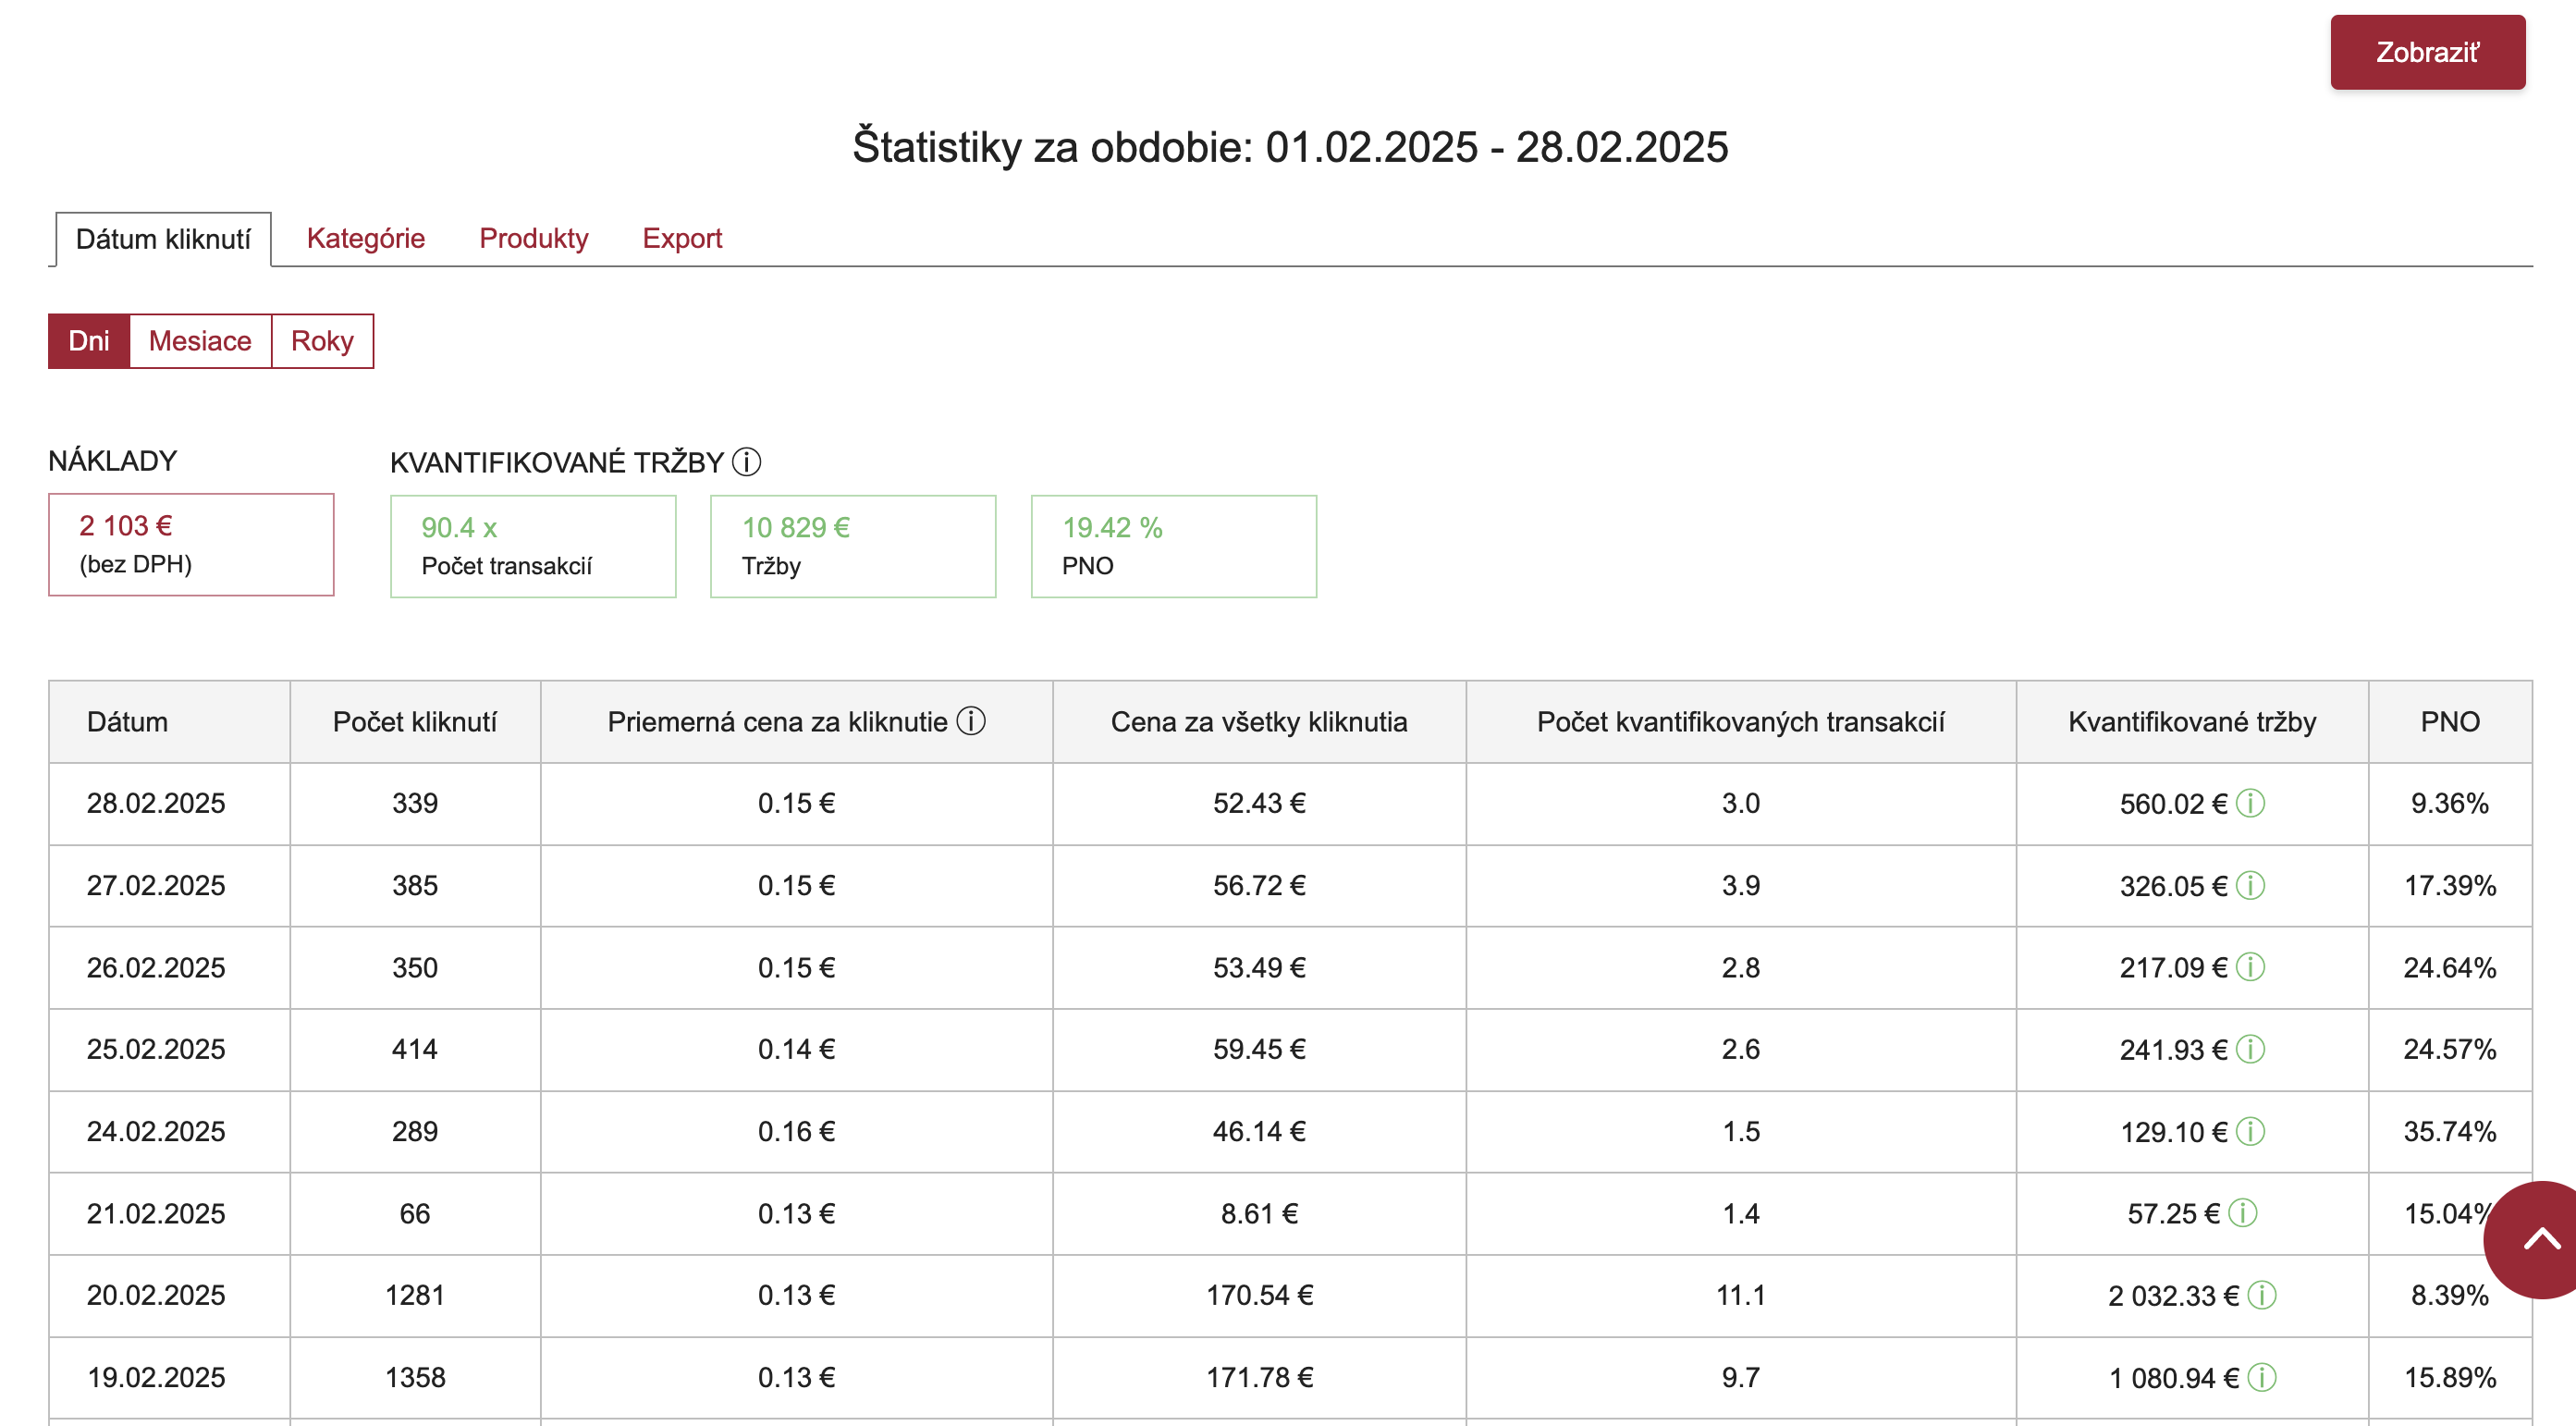
Task: Click the click count 1358
Action: click(x=415, y=1377)
